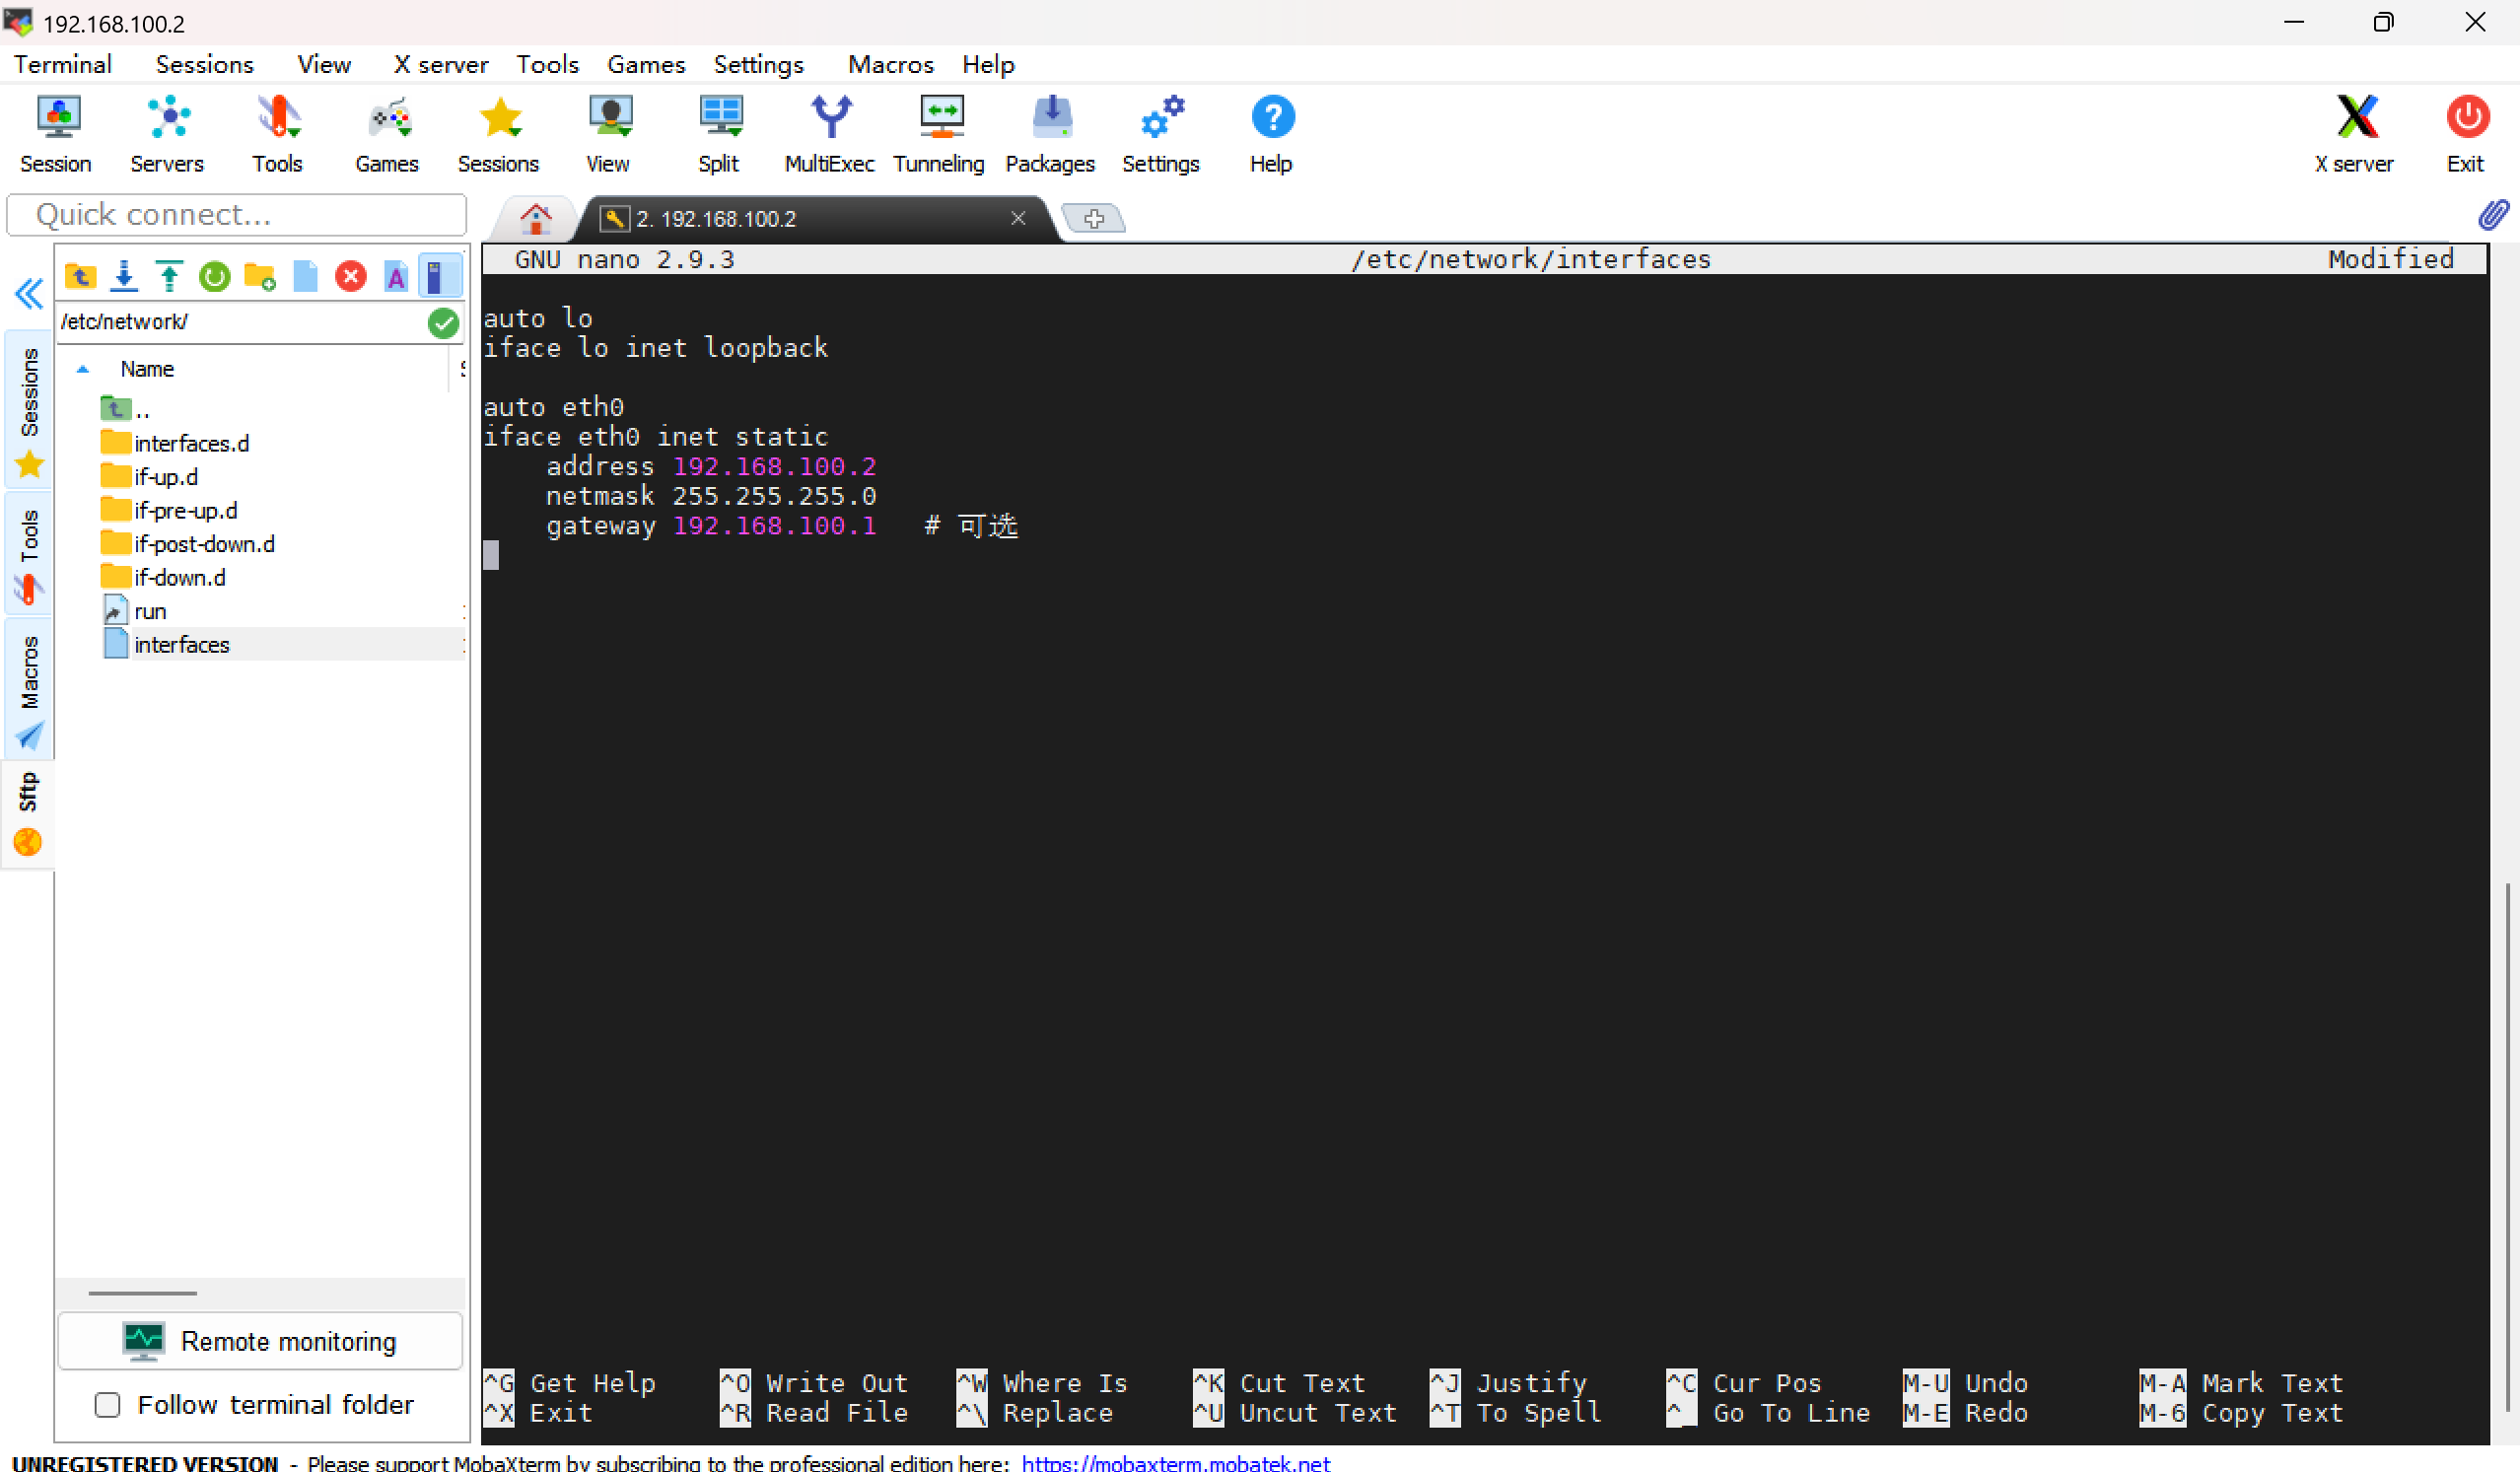Create new folder in SFTP browser

tap(260, 276)
